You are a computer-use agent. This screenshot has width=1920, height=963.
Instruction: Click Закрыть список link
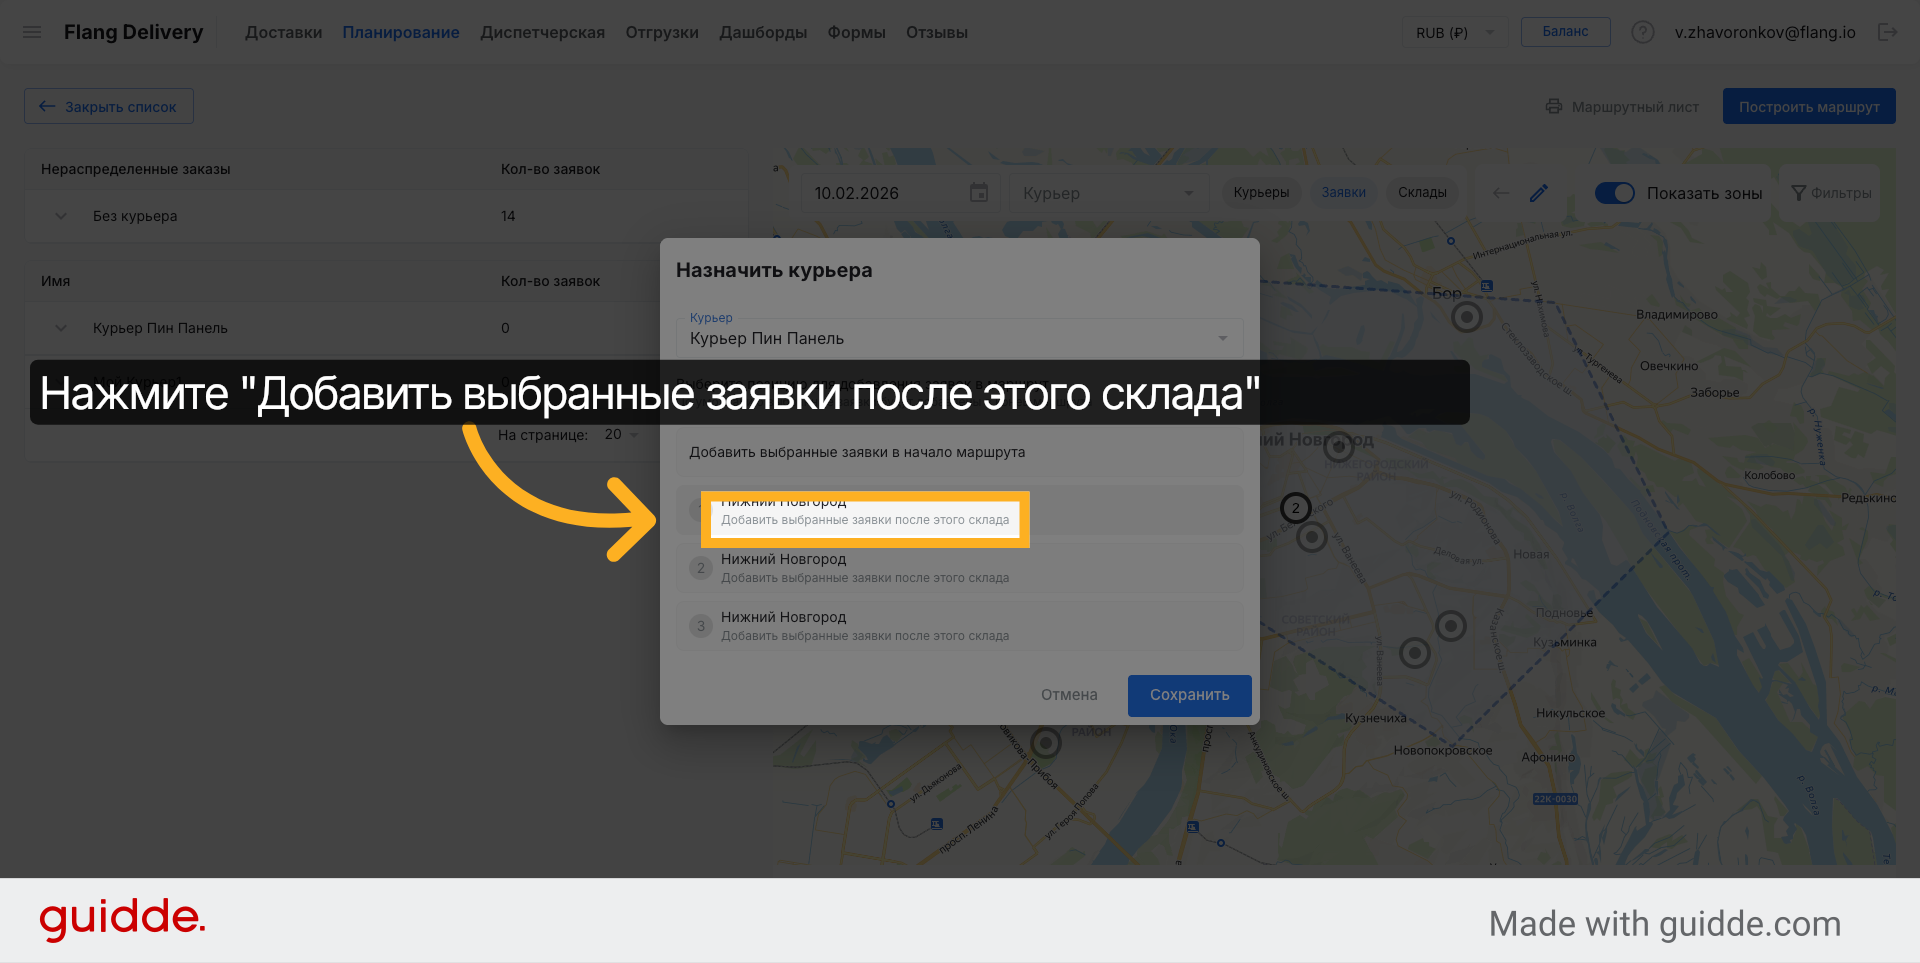108,105
